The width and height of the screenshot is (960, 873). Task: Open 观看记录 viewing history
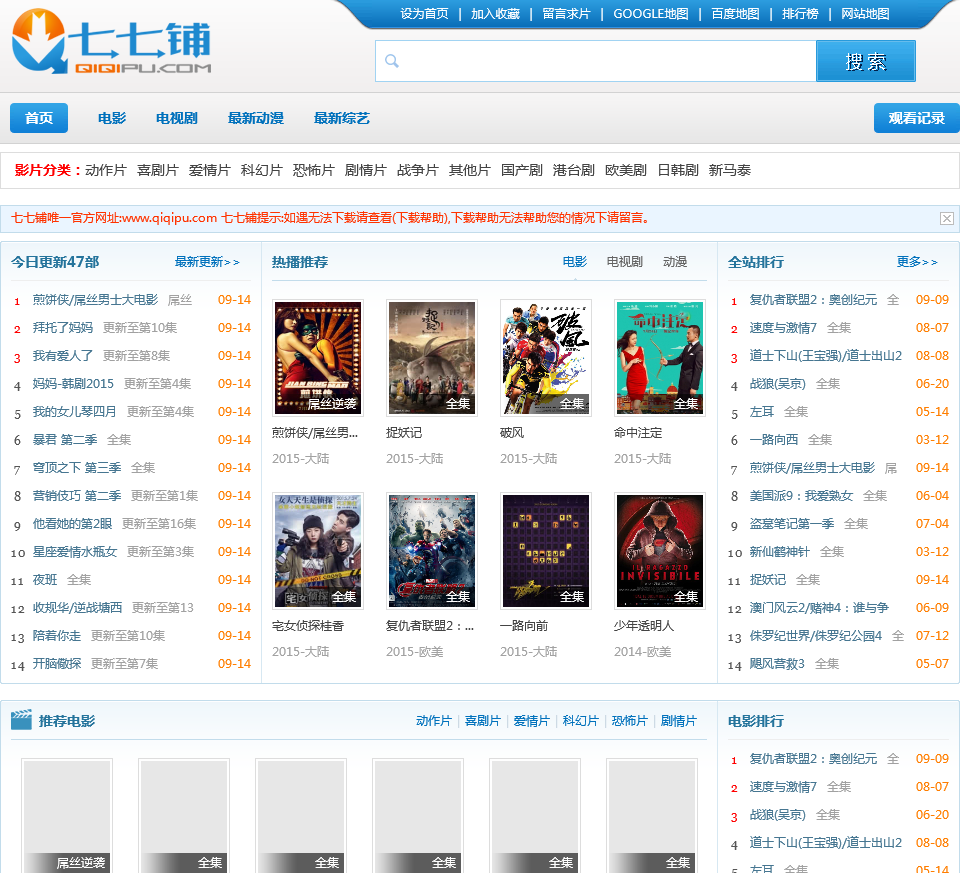917,118
